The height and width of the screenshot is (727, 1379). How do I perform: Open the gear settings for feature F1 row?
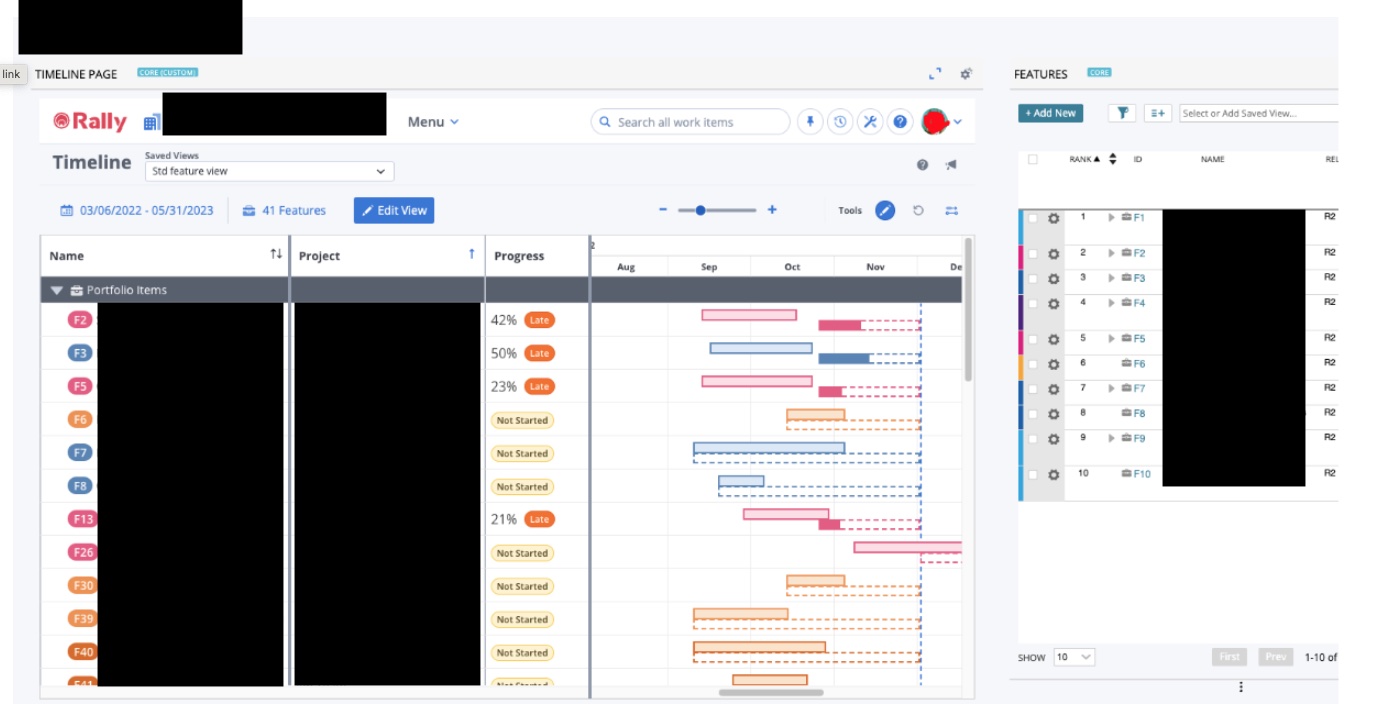[x=1053, y=220]
